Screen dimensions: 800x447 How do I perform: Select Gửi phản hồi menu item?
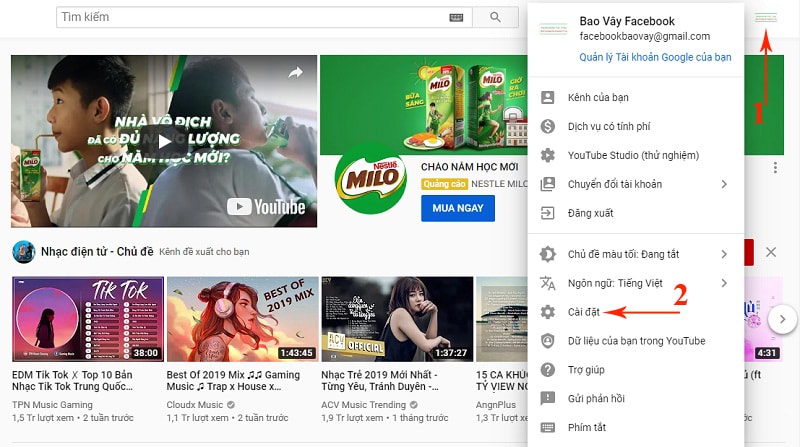(x=636, y=398)
